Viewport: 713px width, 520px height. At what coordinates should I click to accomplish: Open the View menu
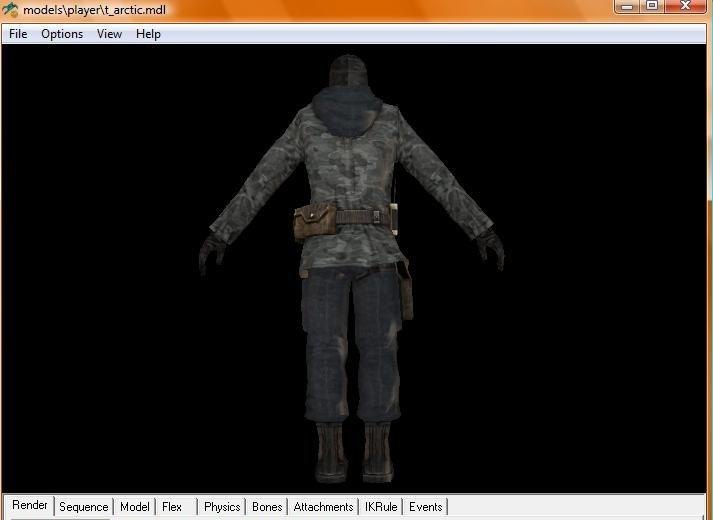point(109,34)
